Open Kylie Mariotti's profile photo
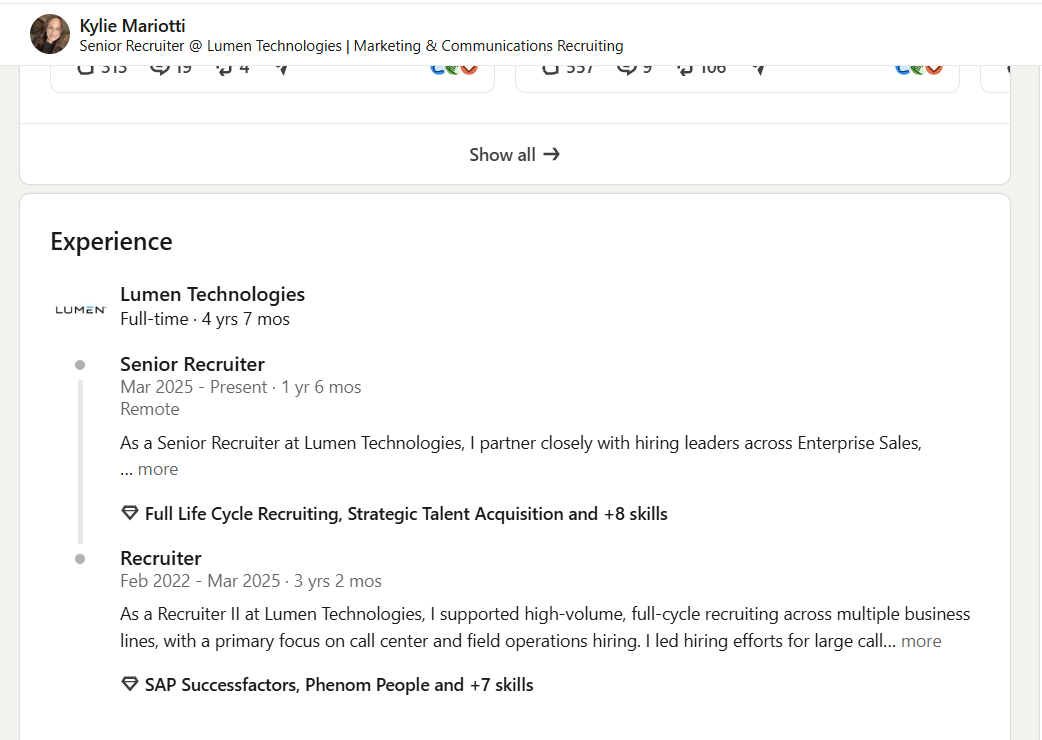The height and width of the screenshot is (740, 1042). tap(50, 34)
